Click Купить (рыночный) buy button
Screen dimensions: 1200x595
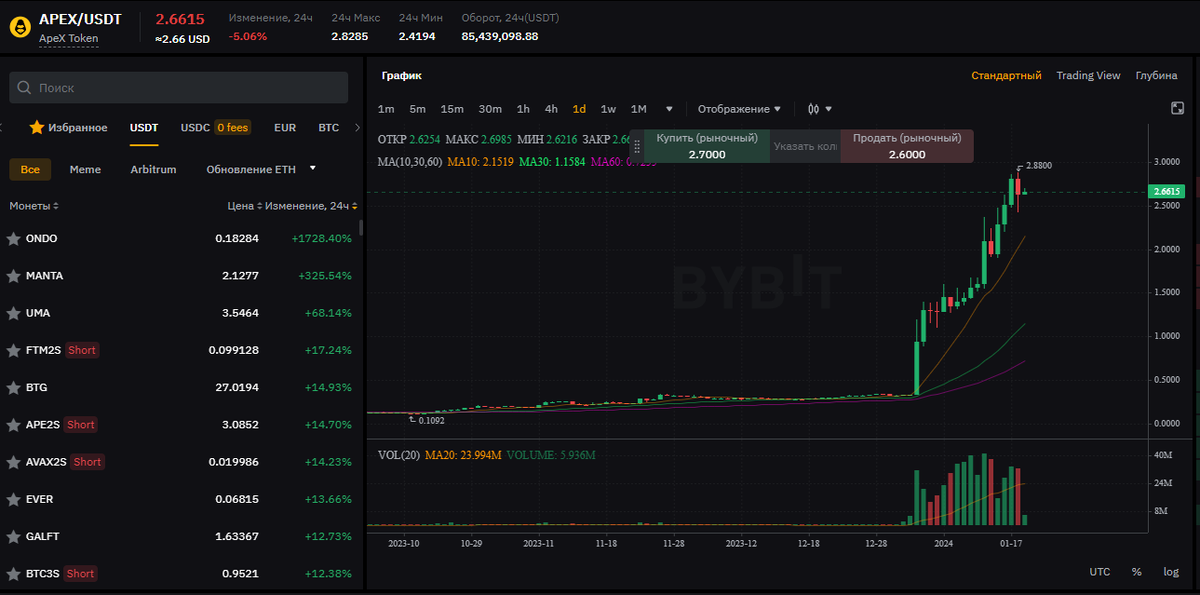(707, 146)
